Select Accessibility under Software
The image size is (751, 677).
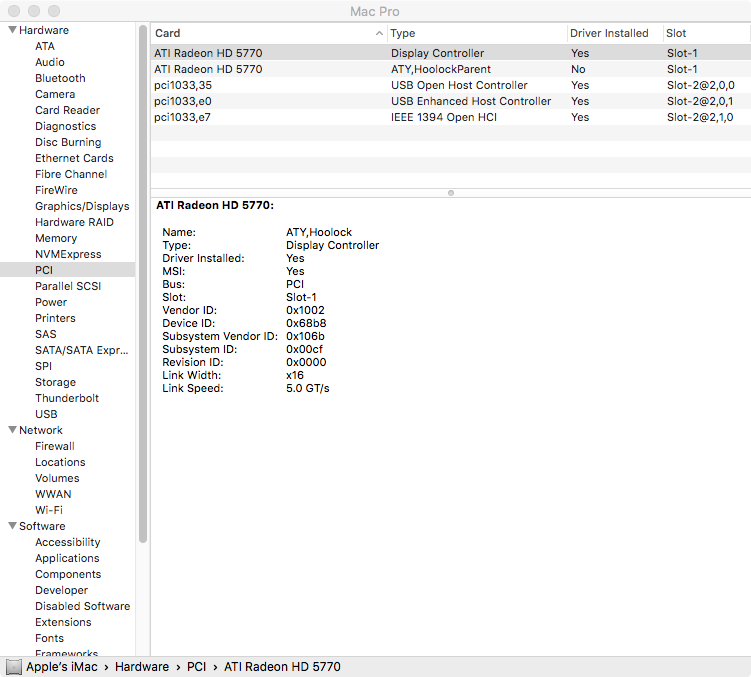(68, 542)
